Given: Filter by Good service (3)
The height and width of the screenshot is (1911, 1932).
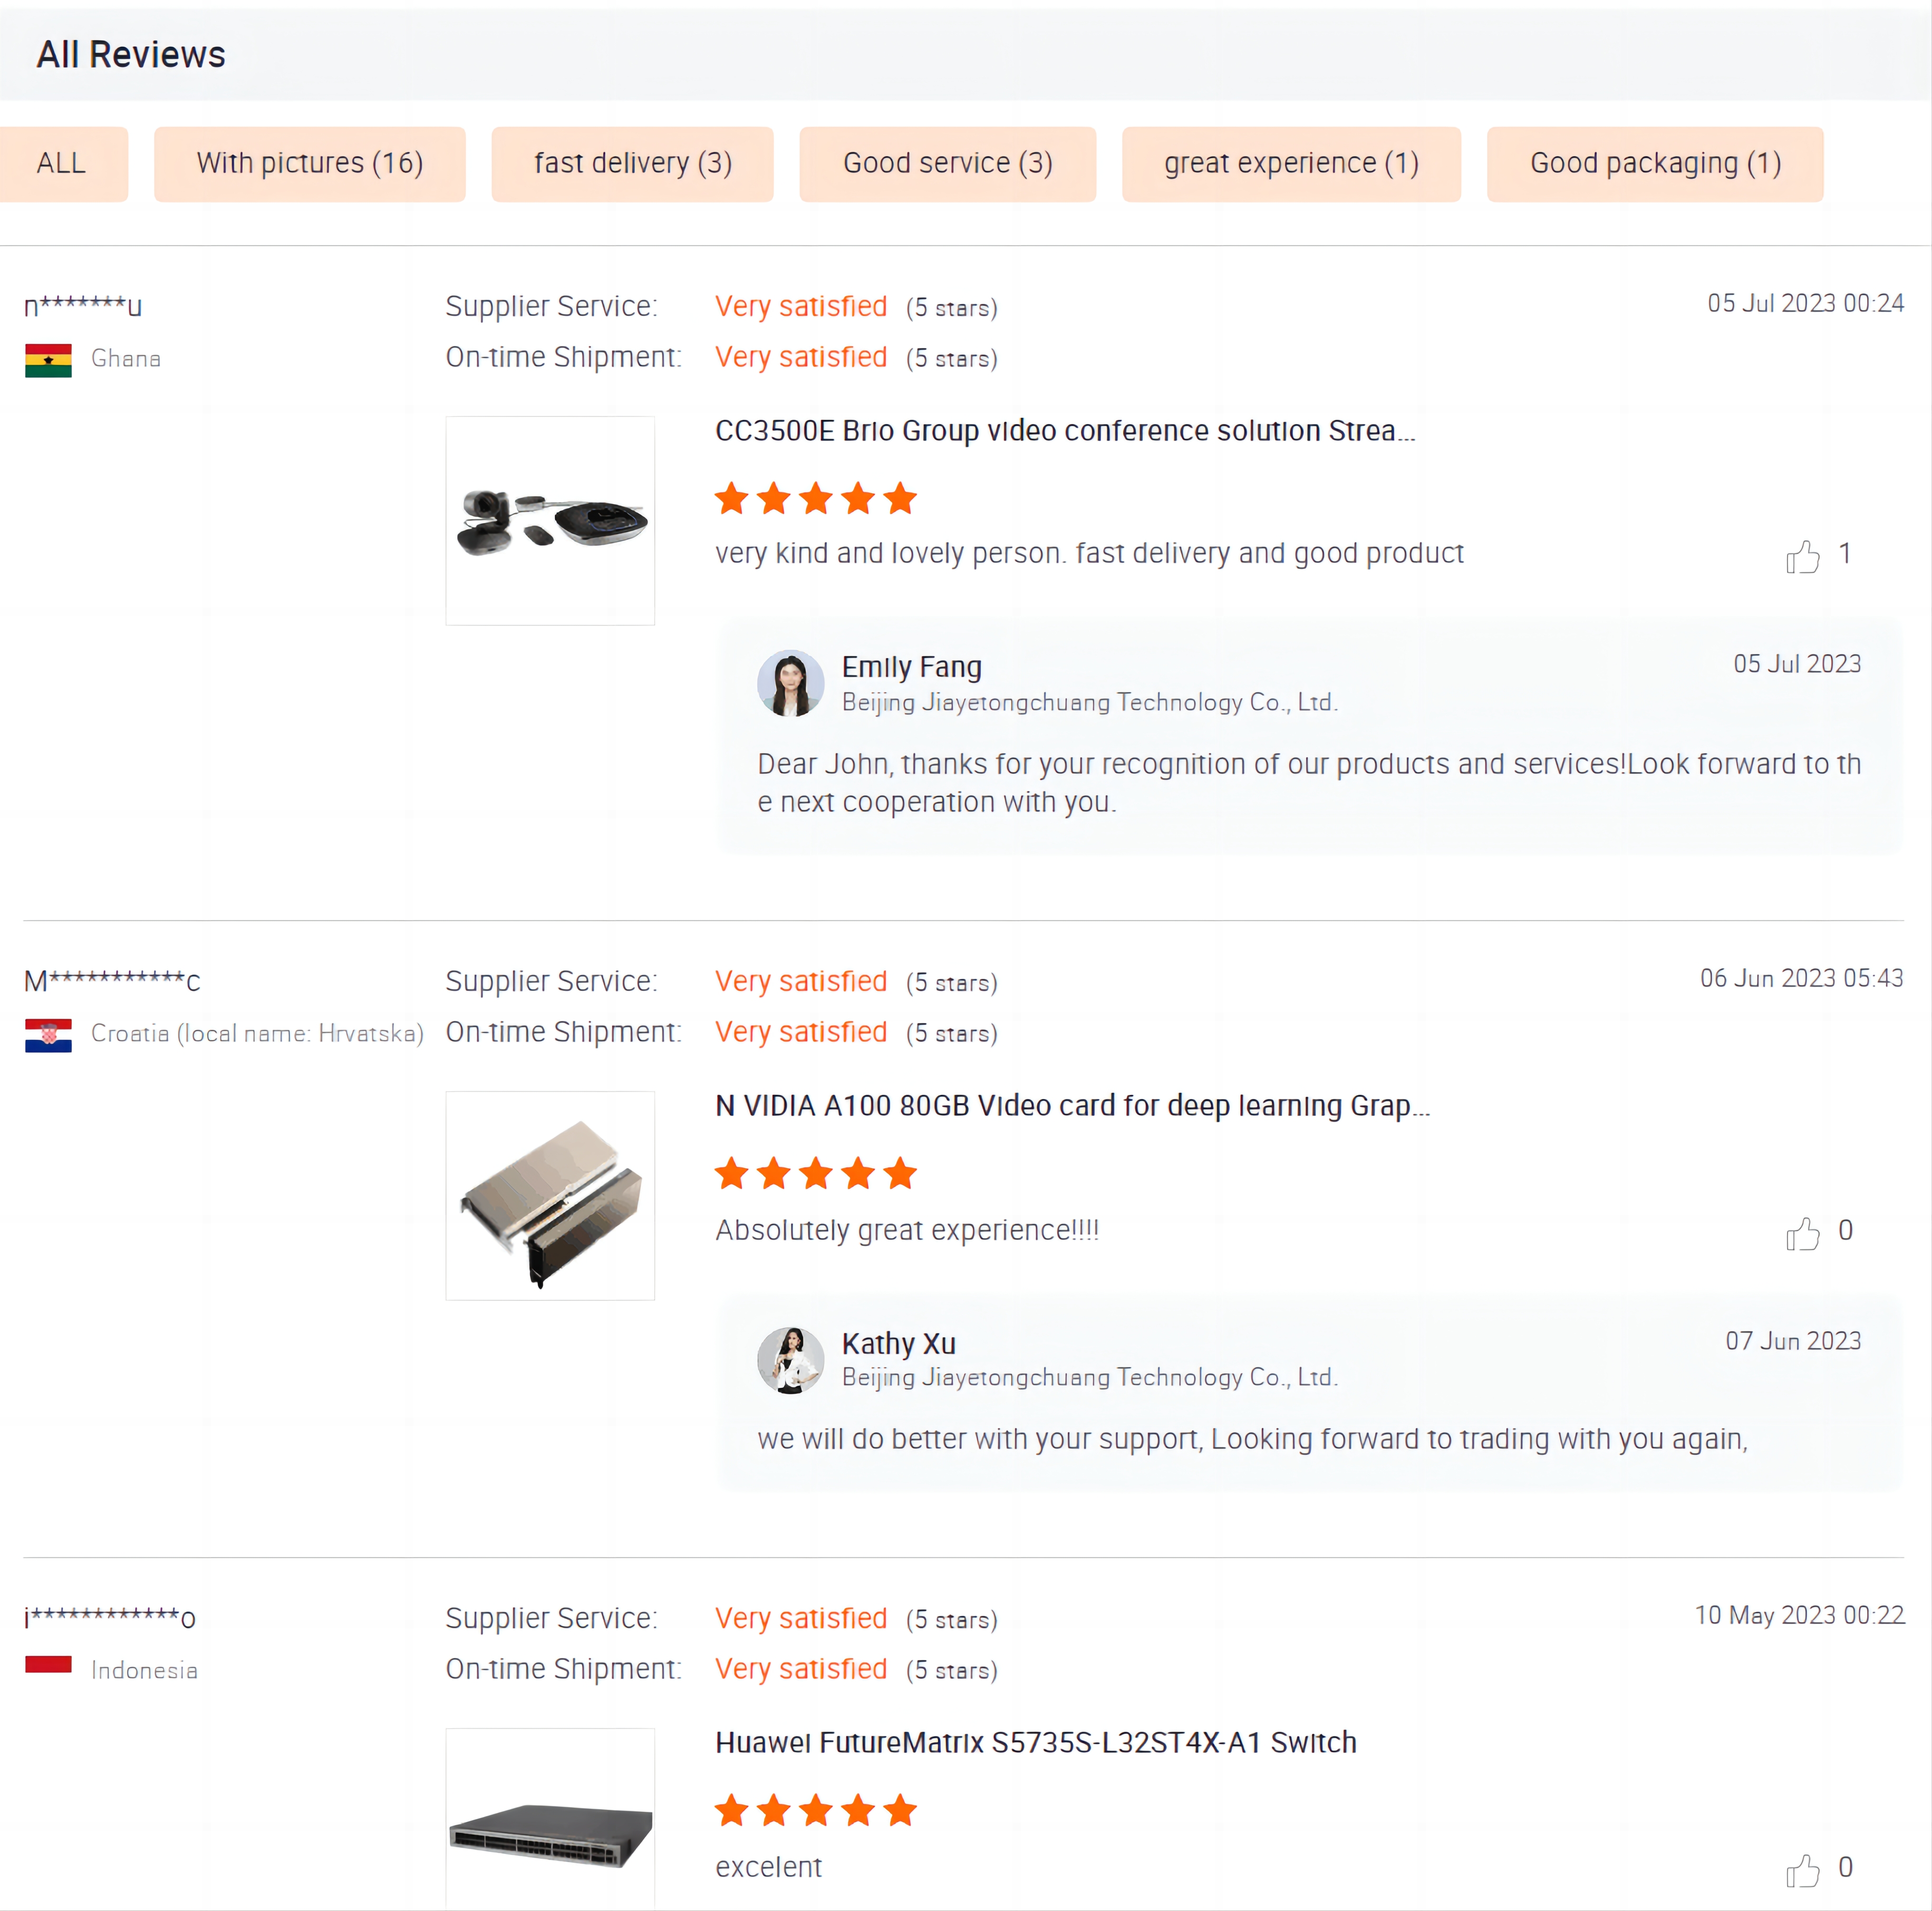Looking at the screenshot, I should coord(947,164).
